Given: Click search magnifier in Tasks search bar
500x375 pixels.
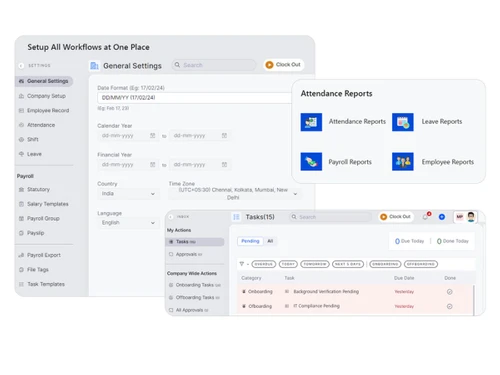Looking at the screenshot, I should coord(294,217).
